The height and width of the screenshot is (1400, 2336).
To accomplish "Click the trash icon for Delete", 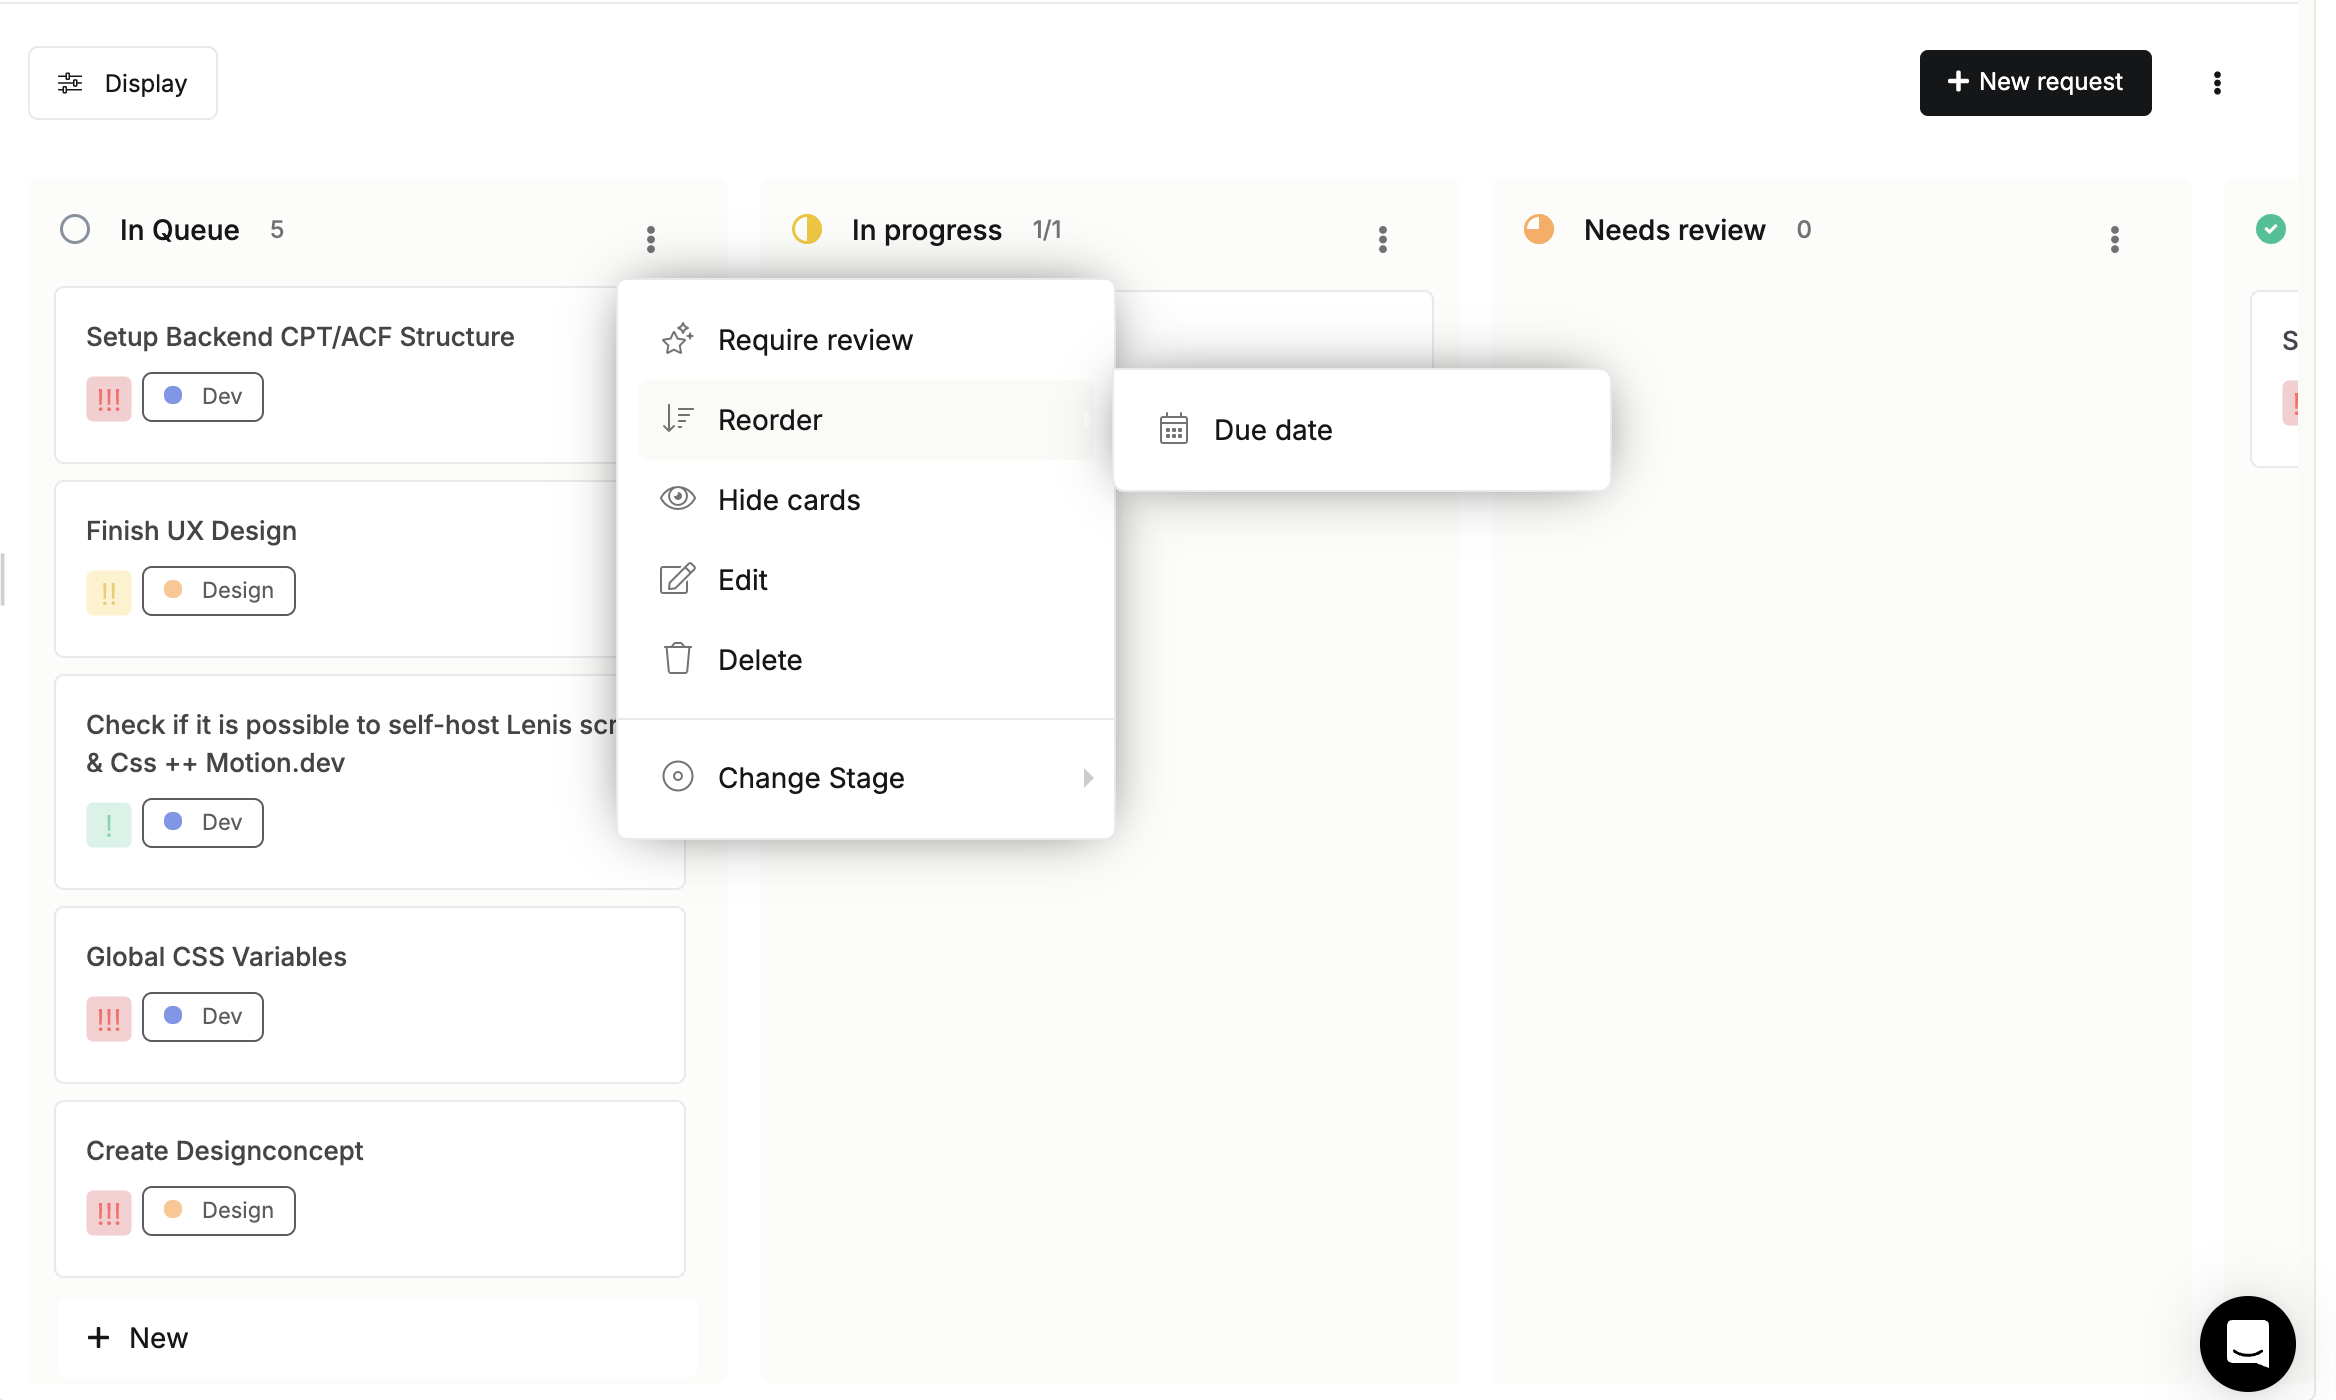I will [x=678, y=659].
